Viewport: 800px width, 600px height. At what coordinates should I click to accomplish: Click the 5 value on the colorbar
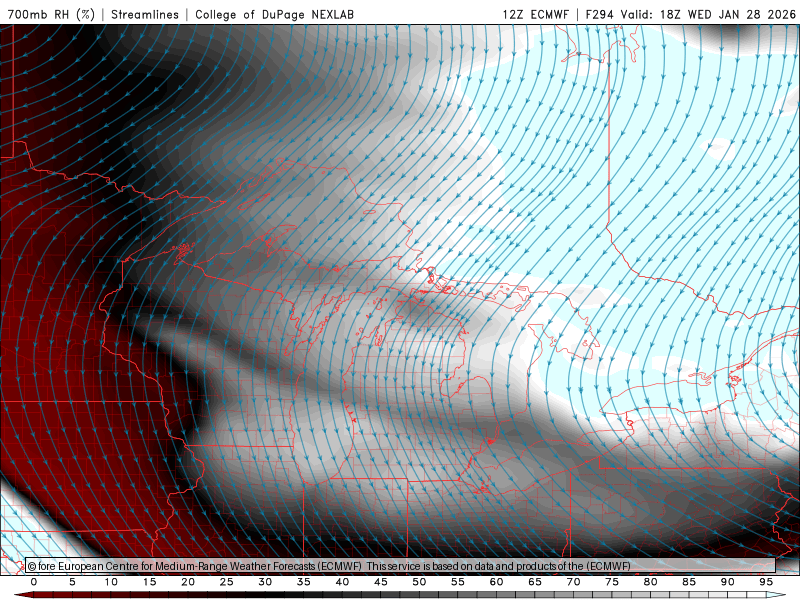pyautogui.click(x=72, y=582)
